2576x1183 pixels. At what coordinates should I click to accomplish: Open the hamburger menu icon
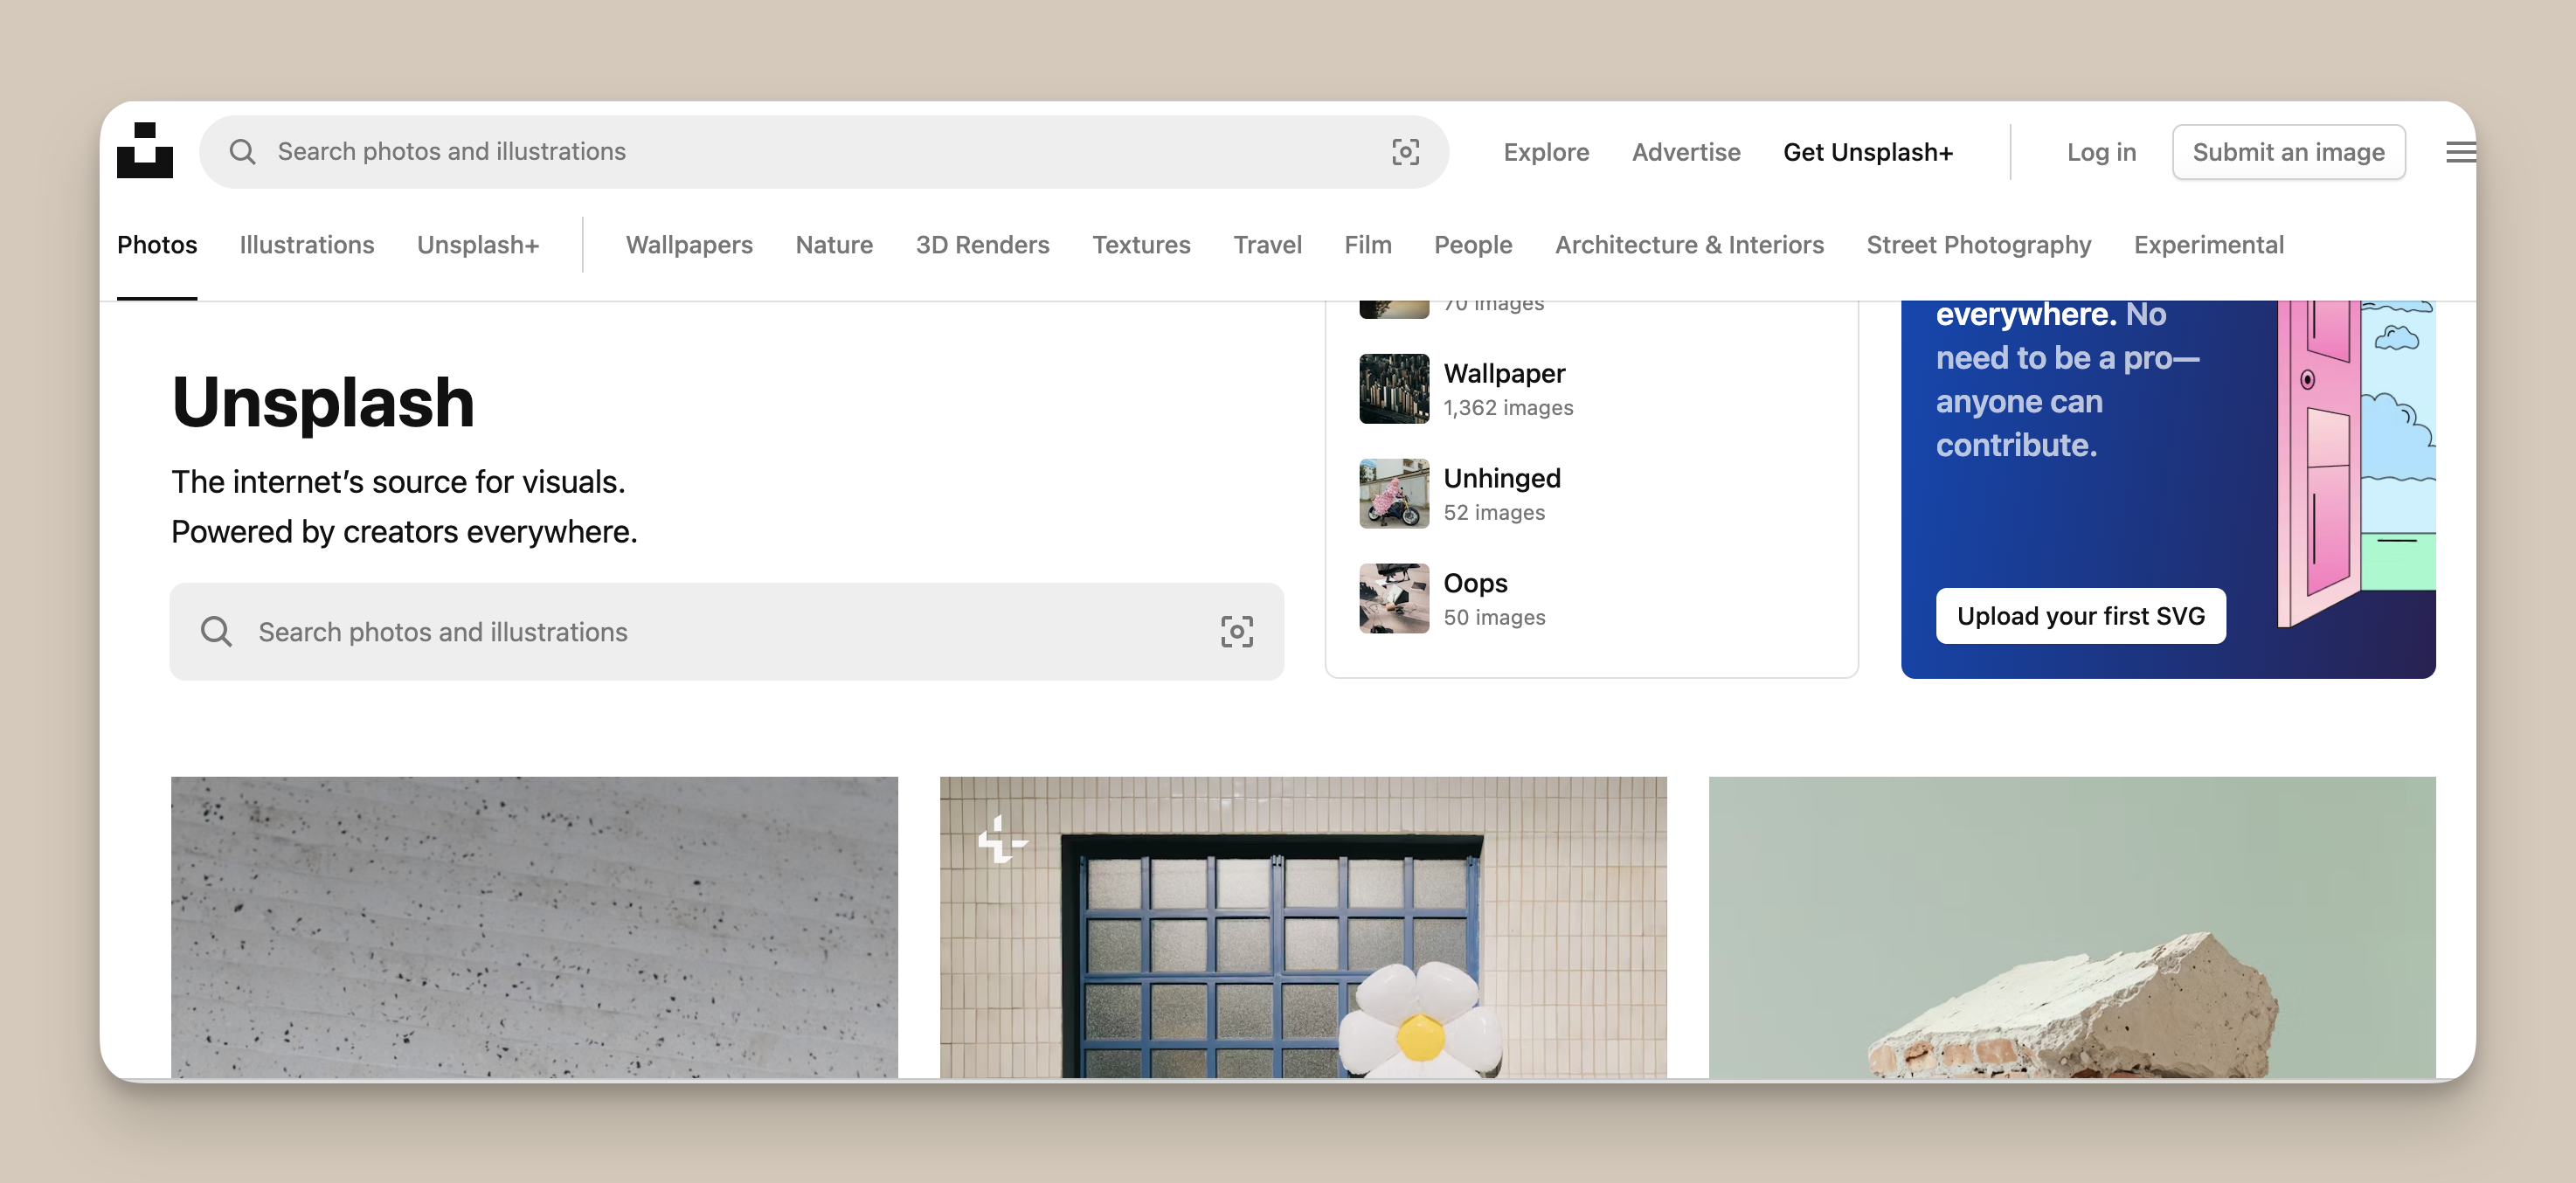coord(2460,152)
